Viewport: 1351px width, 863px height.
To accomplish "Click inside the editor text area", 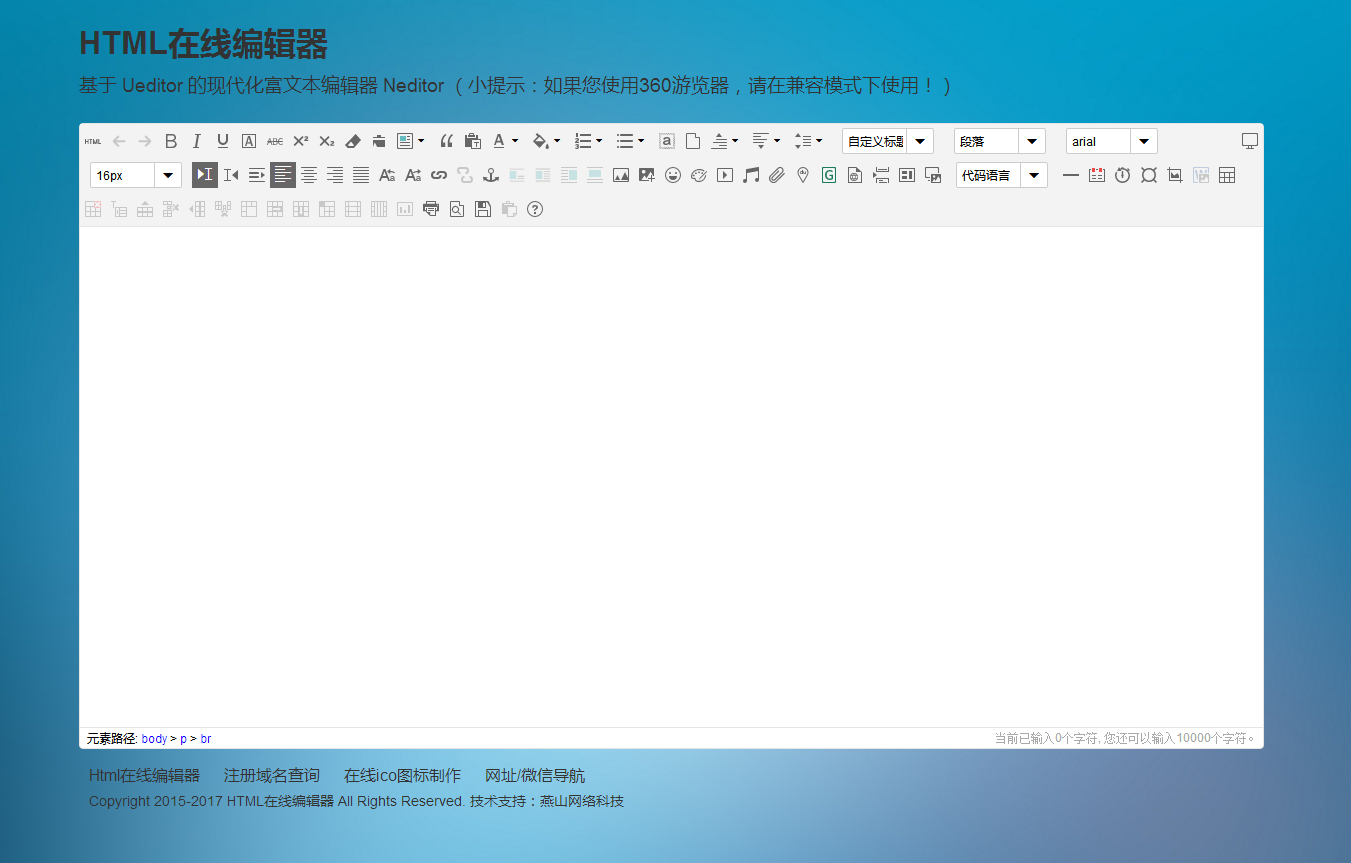I will pos(671,477).
